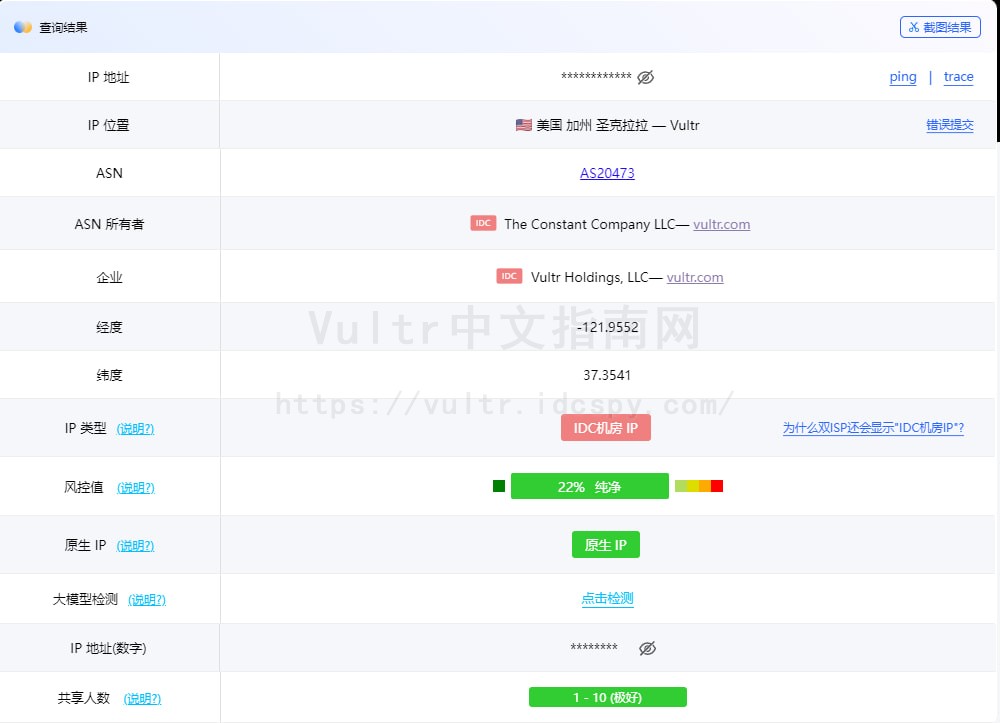Click the 美国 加州 圣克拉拉 — Vultr location text
The height and width of the screenshot is (723, 1000).
[617, 125]
